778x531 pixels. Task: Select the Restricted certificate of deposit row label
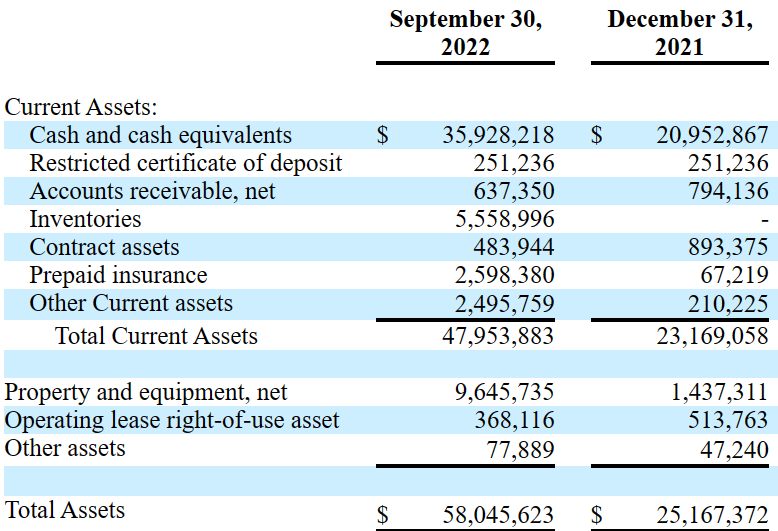pos(186,163)
